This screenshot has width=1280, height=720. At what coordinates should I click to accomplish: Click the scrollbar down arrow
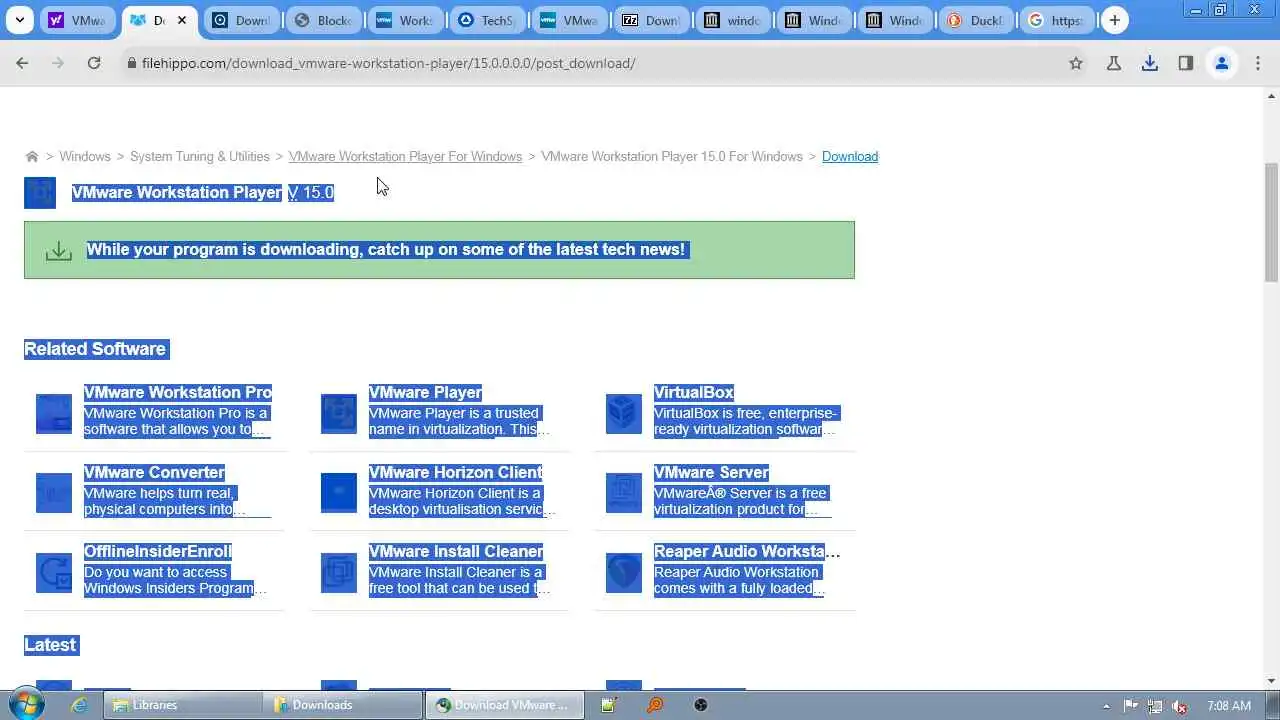(x=1272, y=681)
